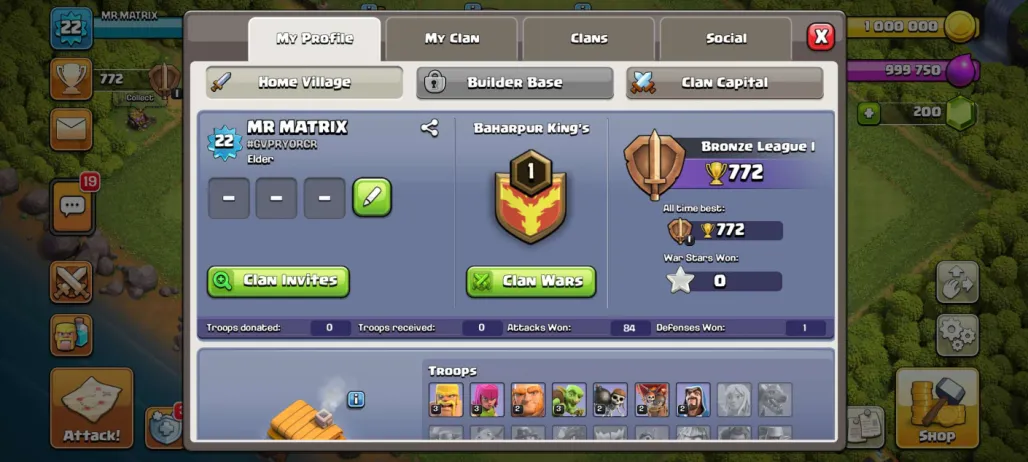Open the Clans tab
This screenshot has width=1028, height=462.
pos(589,39)
